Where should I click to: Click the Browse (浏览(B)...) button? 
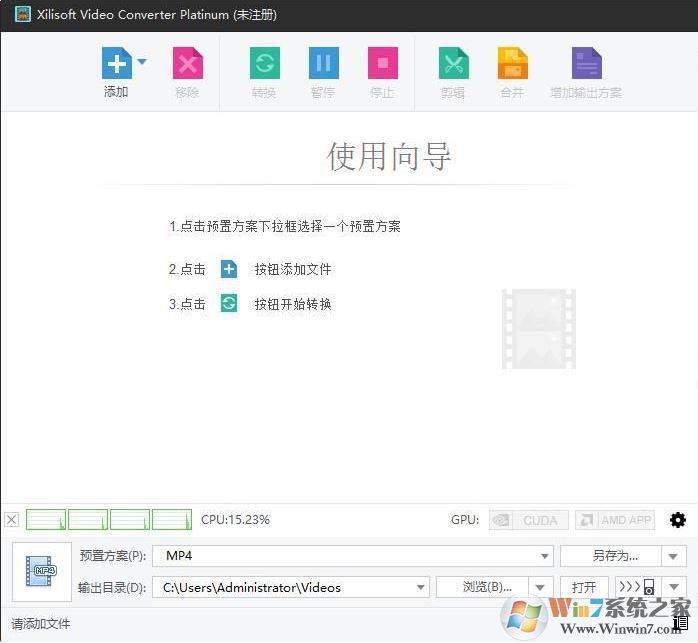[x=487, y=587]
